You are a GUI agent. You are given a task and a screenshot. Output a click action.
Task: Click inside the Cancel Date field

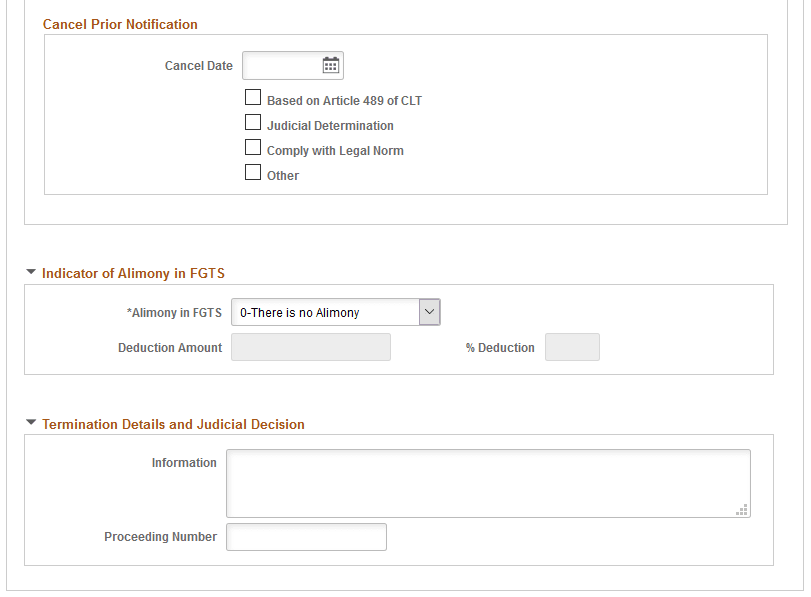point(282,66)
